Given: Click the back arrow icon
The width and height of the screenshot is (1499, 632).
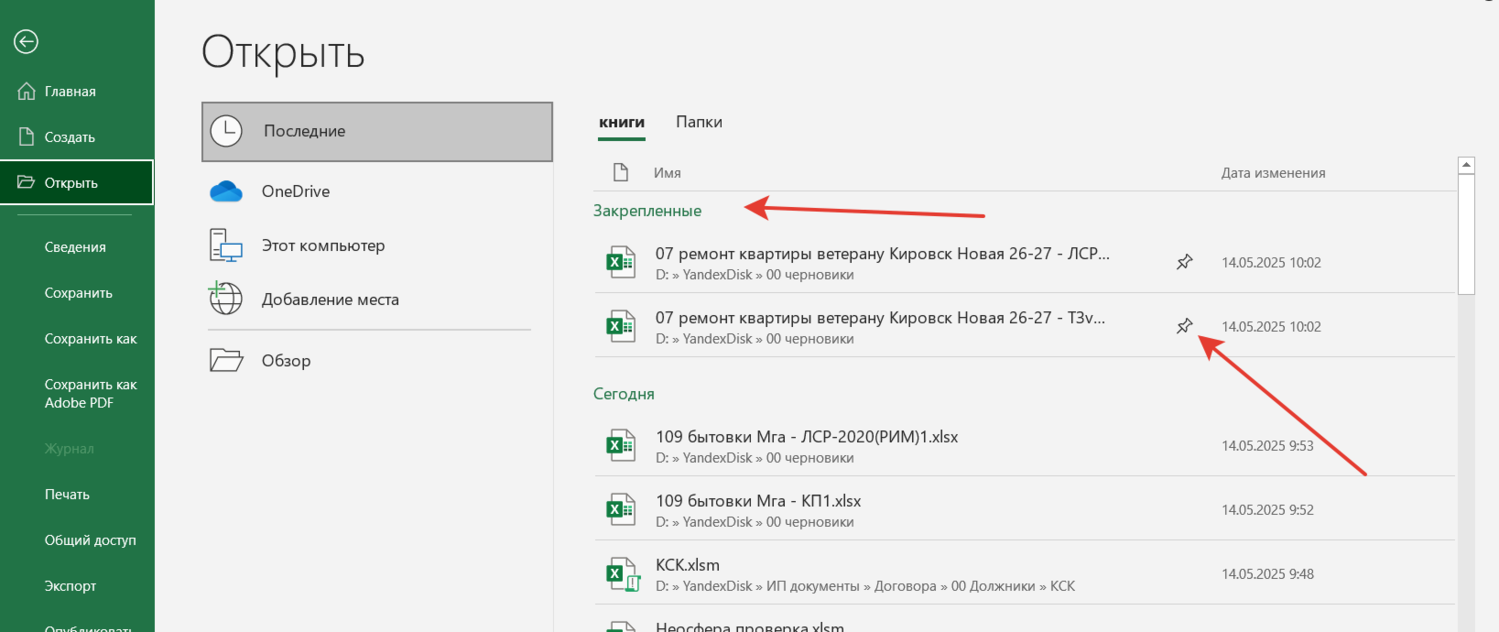Looking at the screenshot, I should tap(26, 41).
